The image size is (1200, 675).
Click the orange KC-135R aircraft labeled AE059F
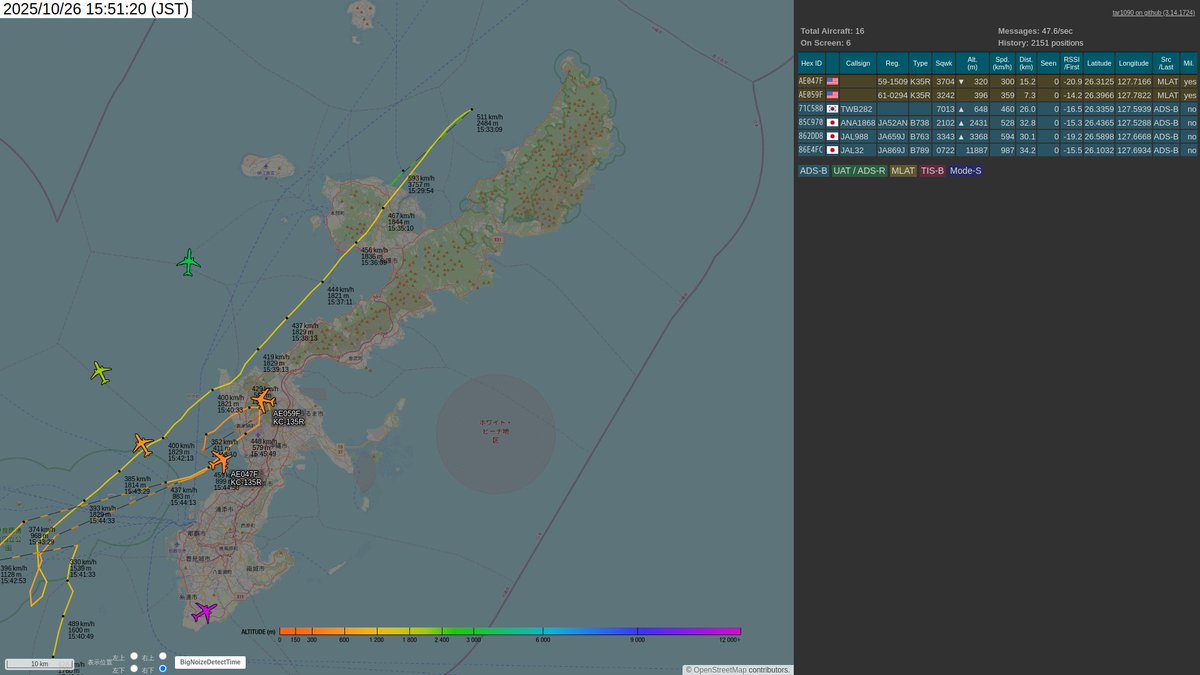click(263, 401)
